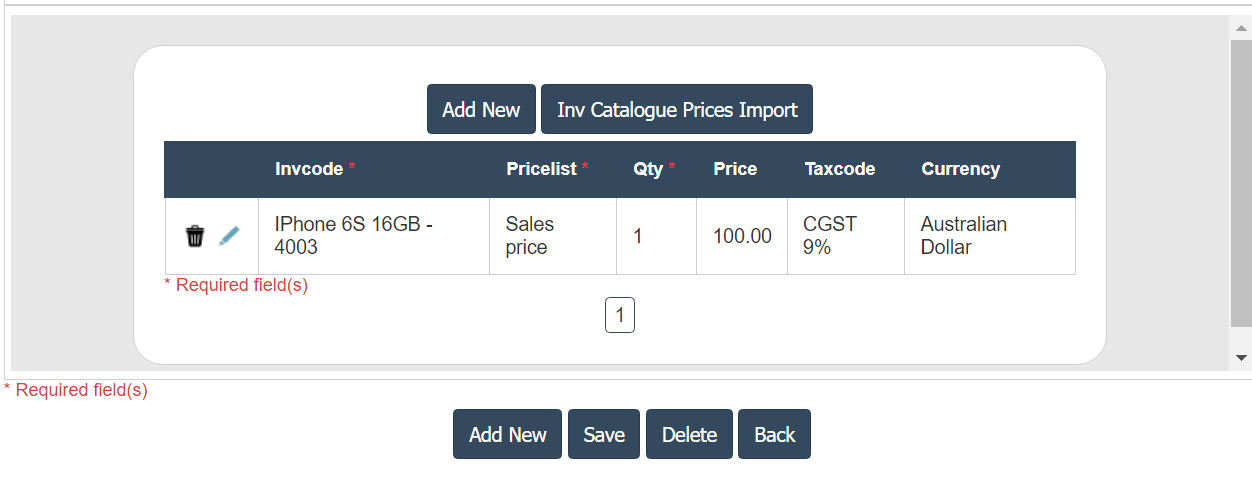Click the Australian Dollar currency cell
The width and height of the screenshot is (1252, 484).
tap(963, 236)
